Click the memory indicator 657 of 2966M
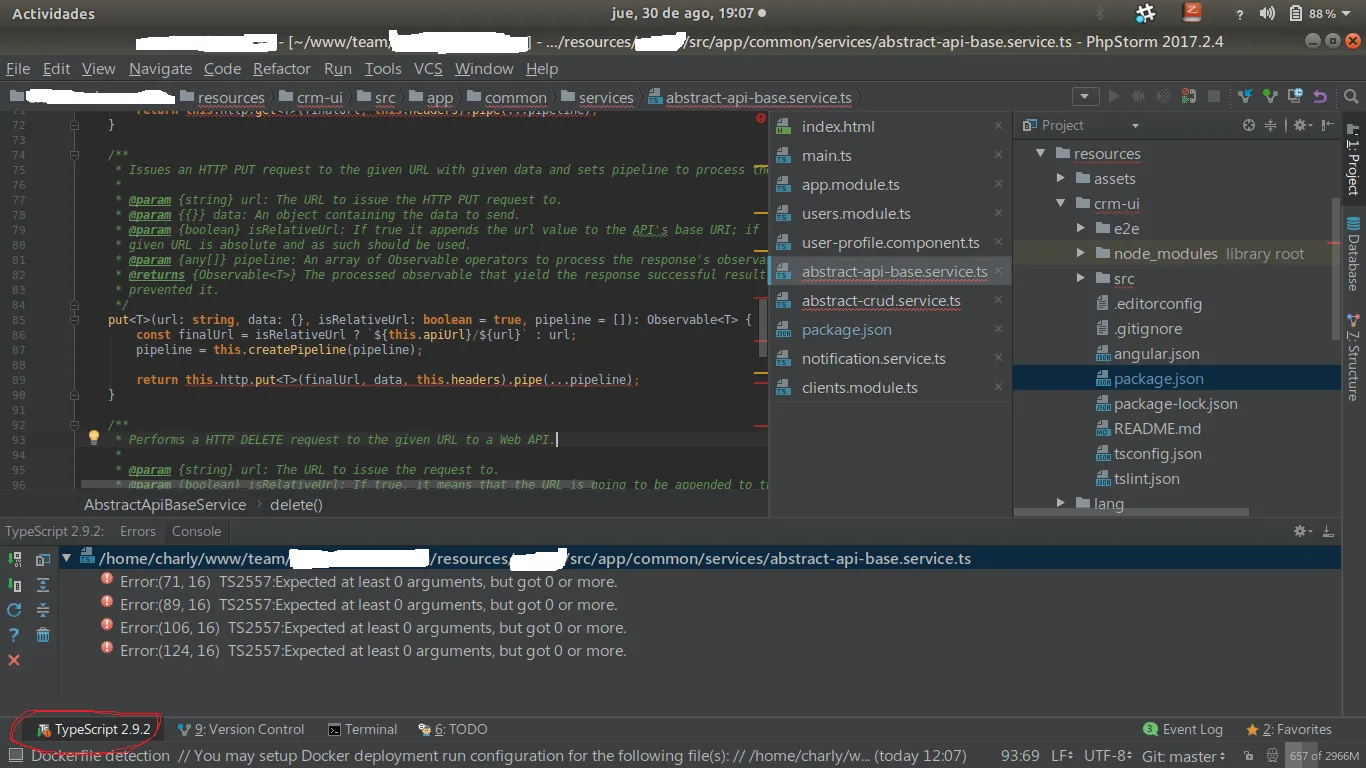This screenshot has height=768, width=1366. tap(1324, 756)
